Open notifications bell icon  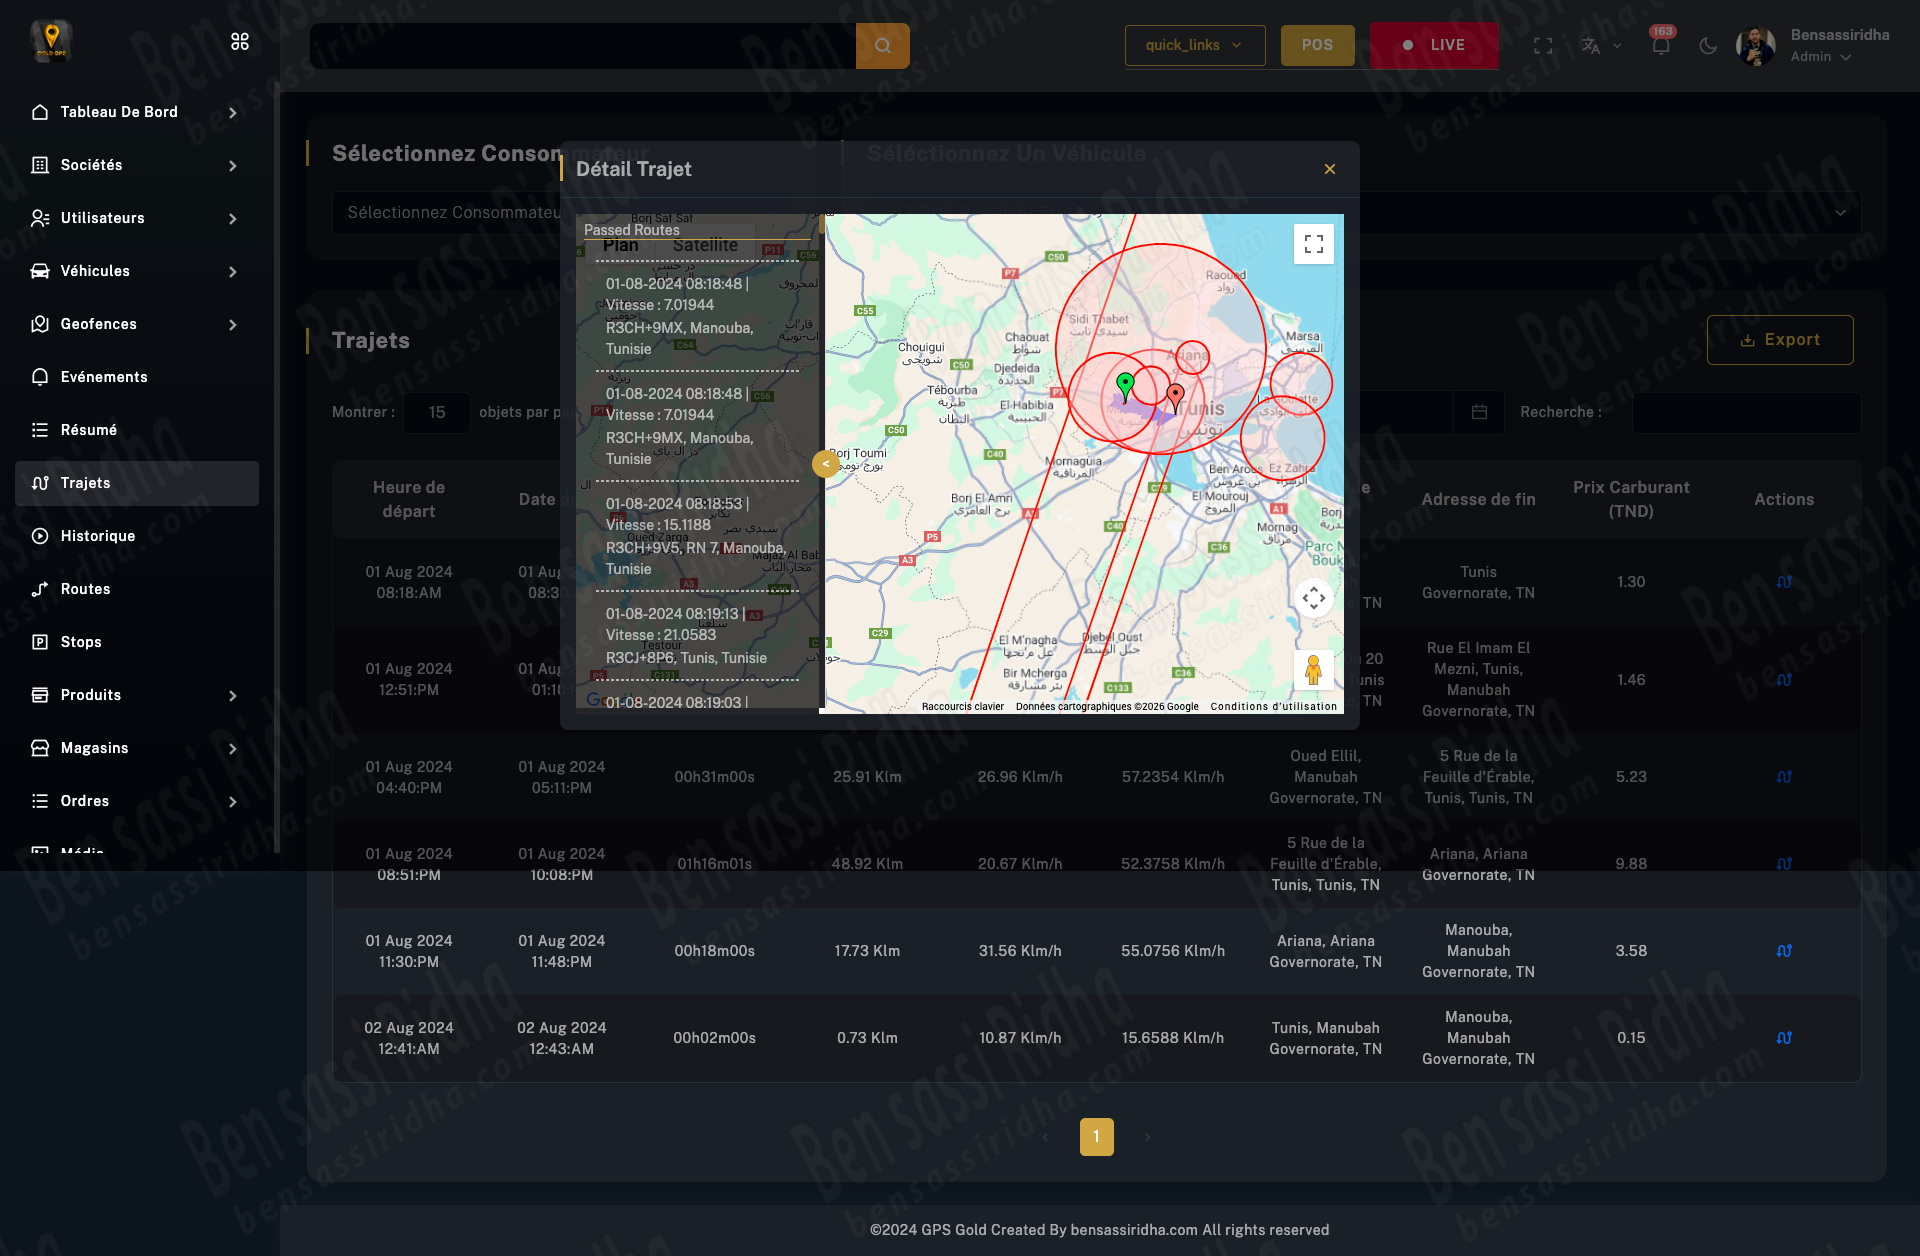(1660, 46)
